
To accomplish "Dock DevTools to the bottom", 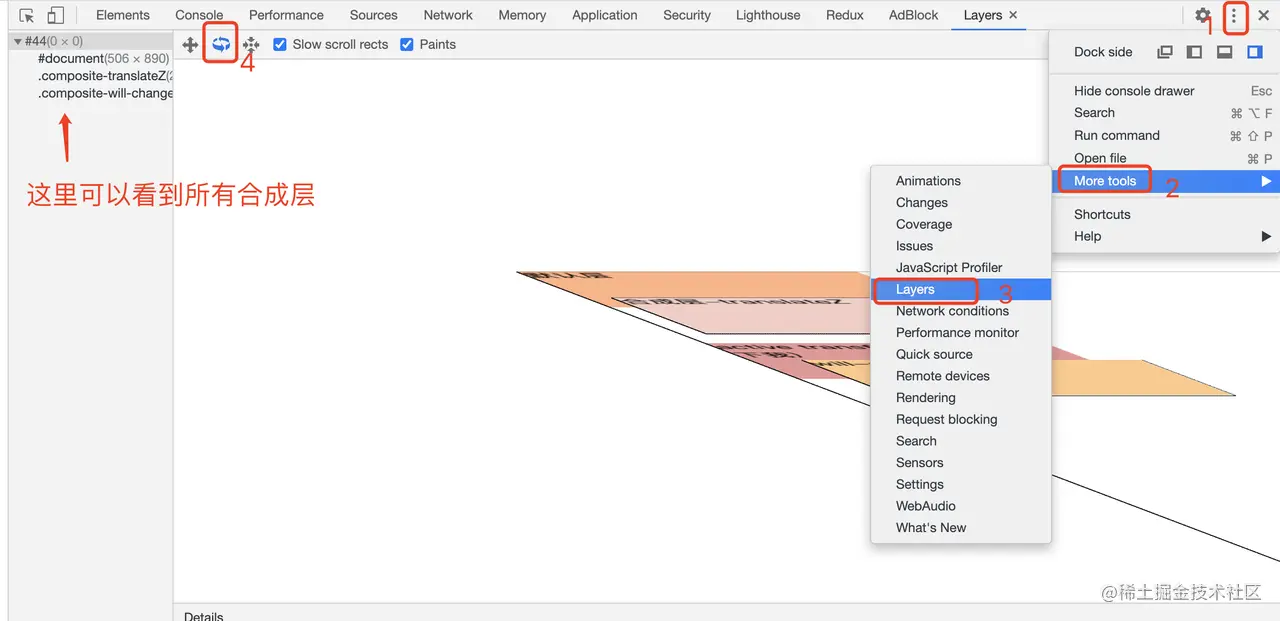I will pos(1224,52).
